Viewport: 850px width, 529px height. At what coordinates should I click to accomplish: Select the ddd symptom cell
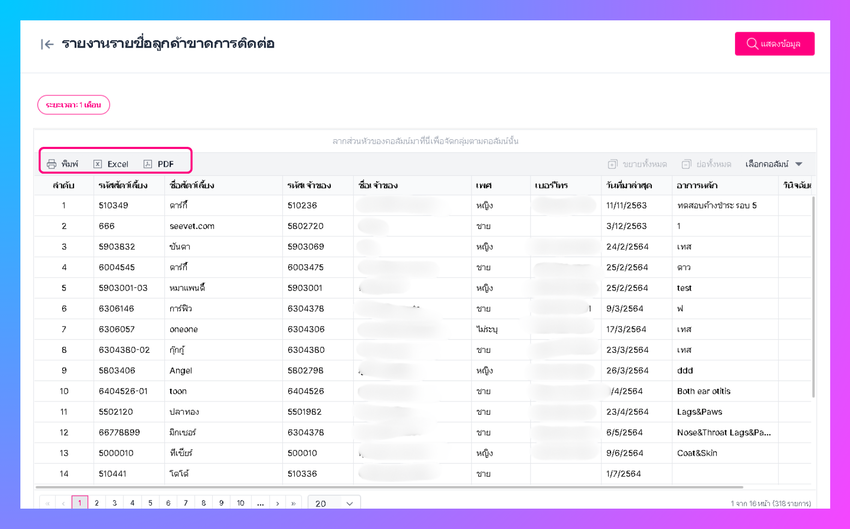tap(725, 370)
